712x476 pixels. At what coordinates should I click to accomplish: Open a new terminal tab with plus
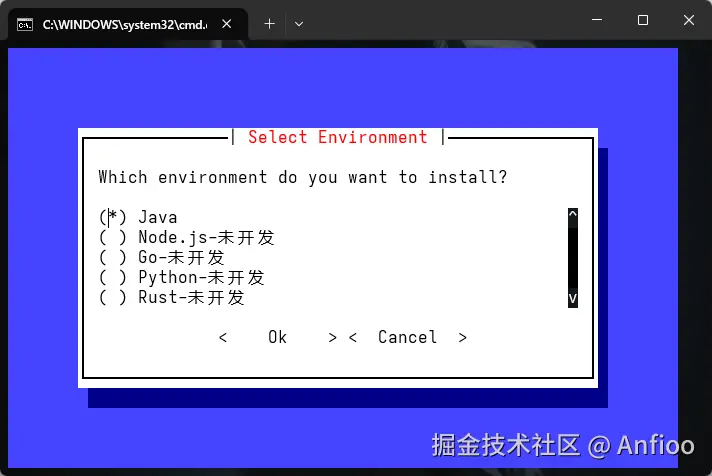tap(269, 24)
